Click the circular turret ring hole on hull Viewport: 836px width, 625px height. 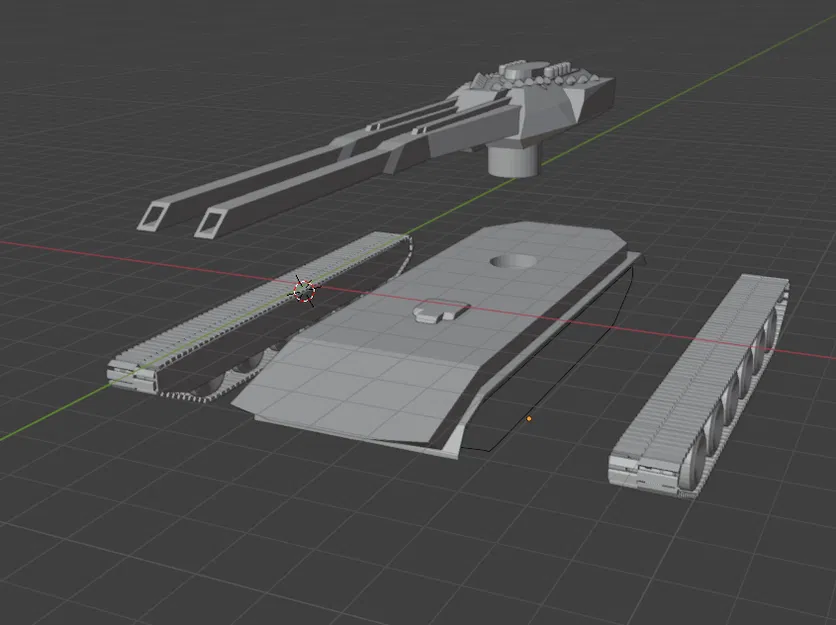point(513,261)
